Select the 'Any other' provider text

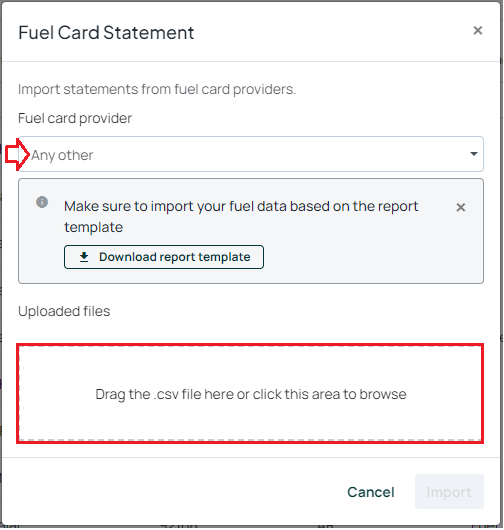point(62,155)
